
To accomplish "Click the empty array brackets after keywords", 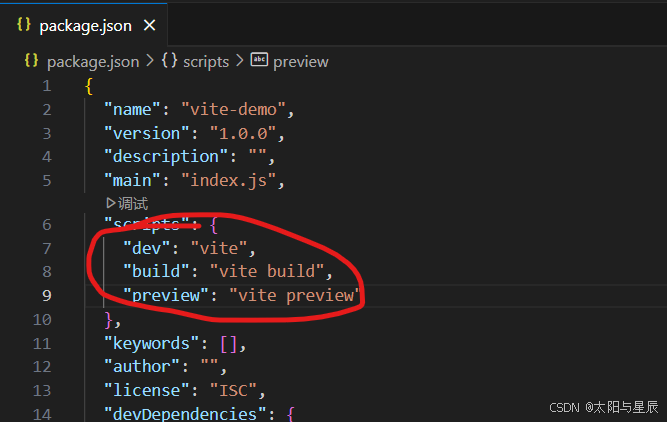I will [228, 344].
